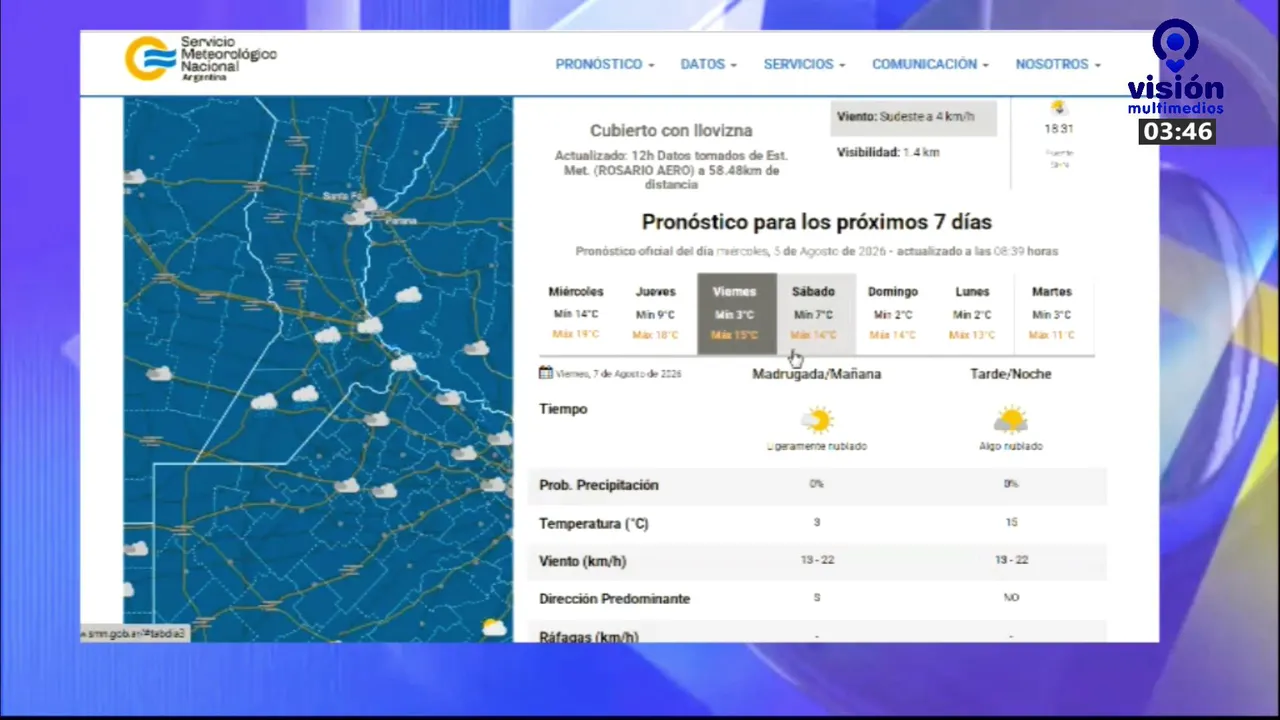Click the partly sunny icon on the map
This screenshot has width=1280, height=720.
click(x=493, y=627)
